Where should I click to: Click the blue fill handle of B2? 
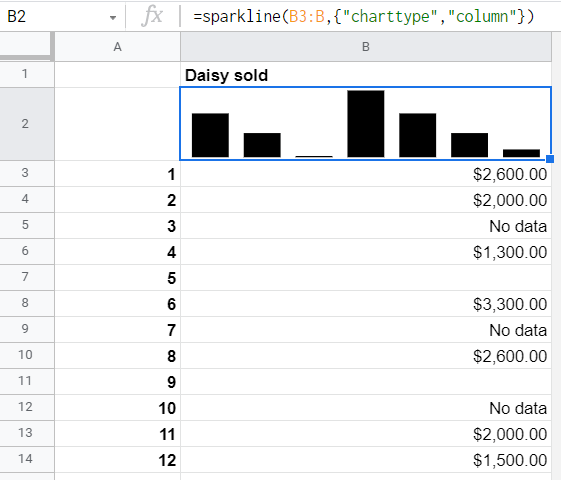[x=550, y=159]
